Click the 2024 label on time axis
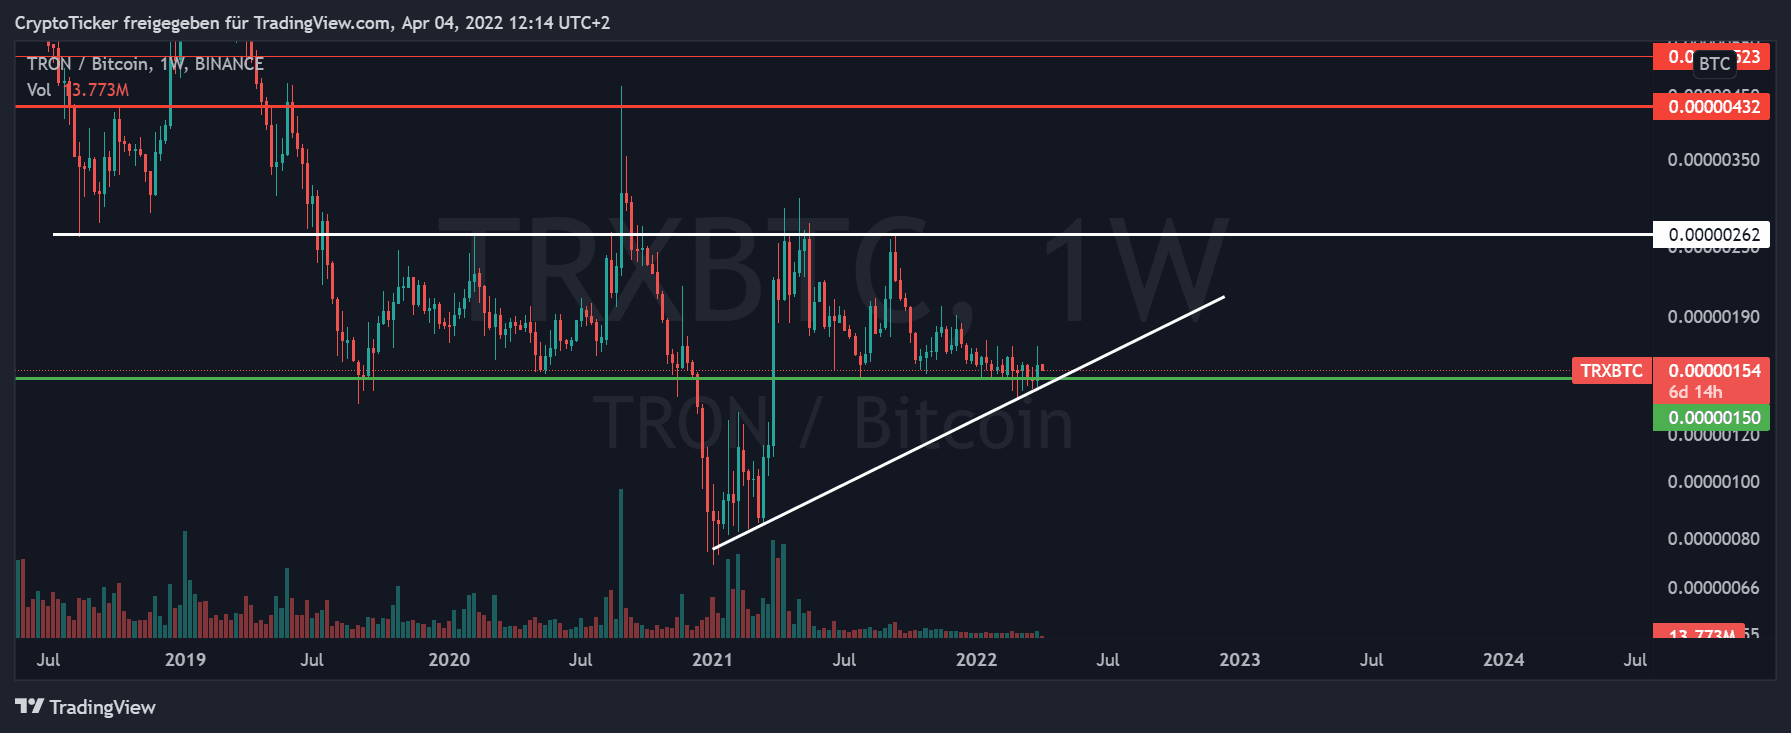Image resolution: width=1791 pixels, height=733 pixels. pyautogui.click(x=1503, y=660)
